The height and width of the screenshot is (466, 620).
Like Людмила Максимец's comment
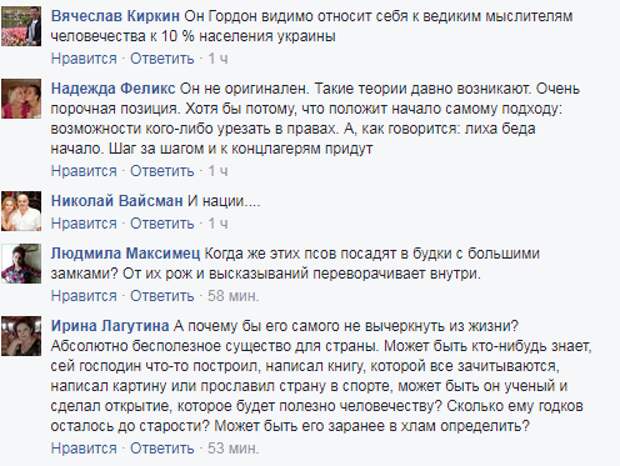click(84, 296)
